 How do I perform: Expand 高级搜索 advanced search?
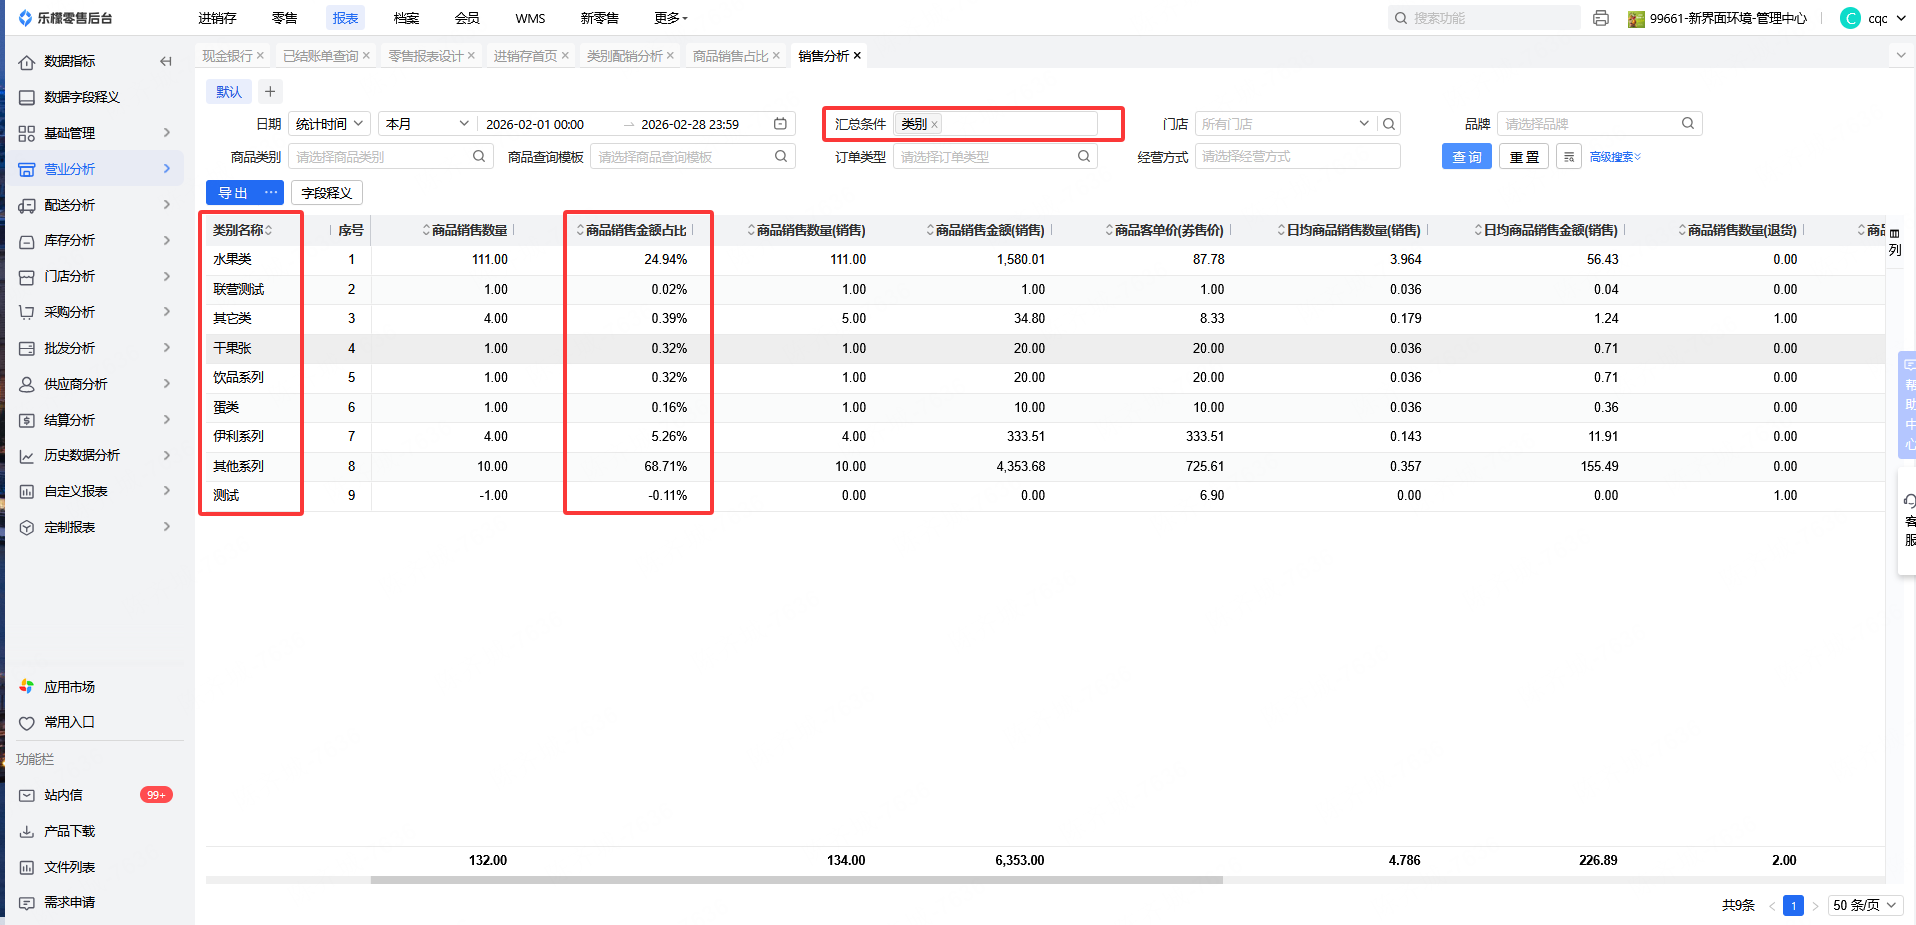[x=1615, y=157]
